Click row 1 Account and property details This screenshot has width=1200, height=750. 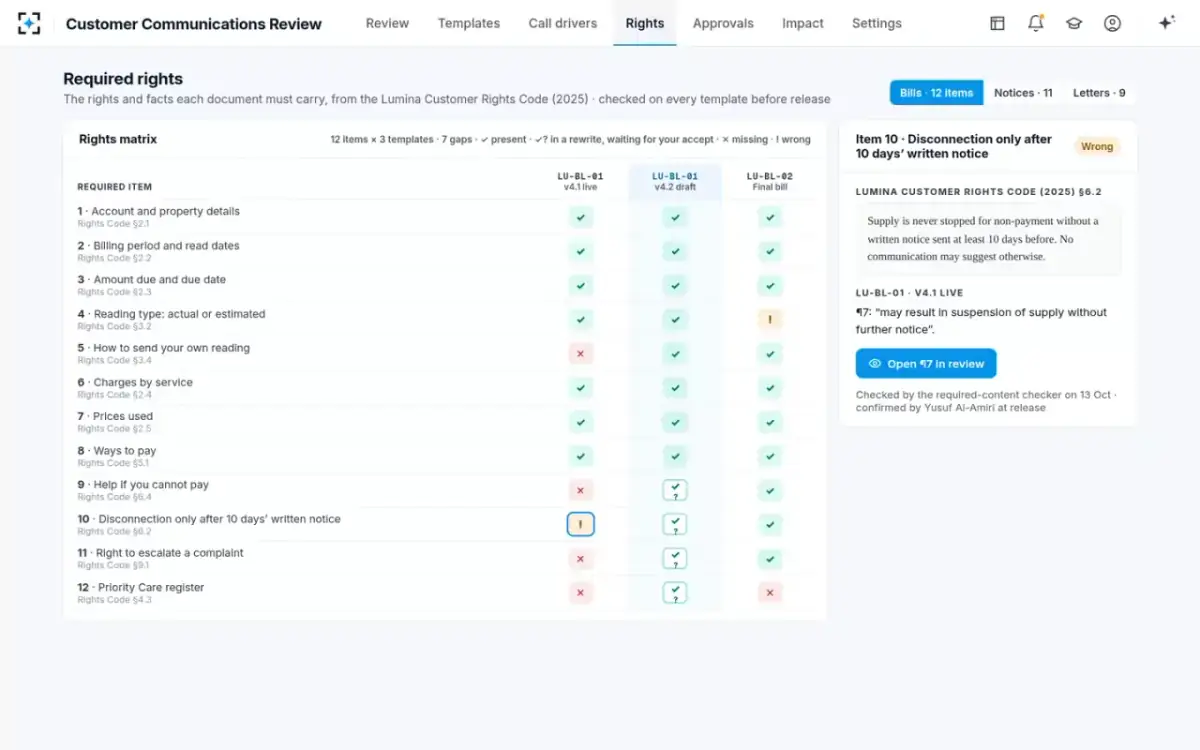click(x=445, y=217)
